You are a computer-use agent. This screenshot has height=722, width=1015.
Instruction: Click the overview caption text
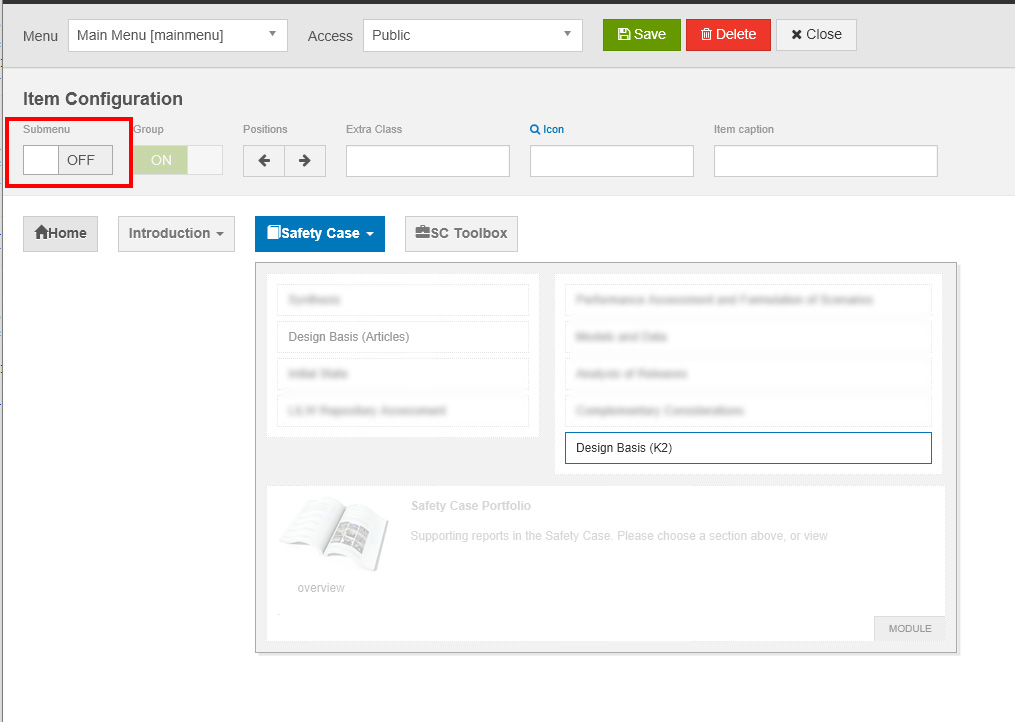point(321,588)
